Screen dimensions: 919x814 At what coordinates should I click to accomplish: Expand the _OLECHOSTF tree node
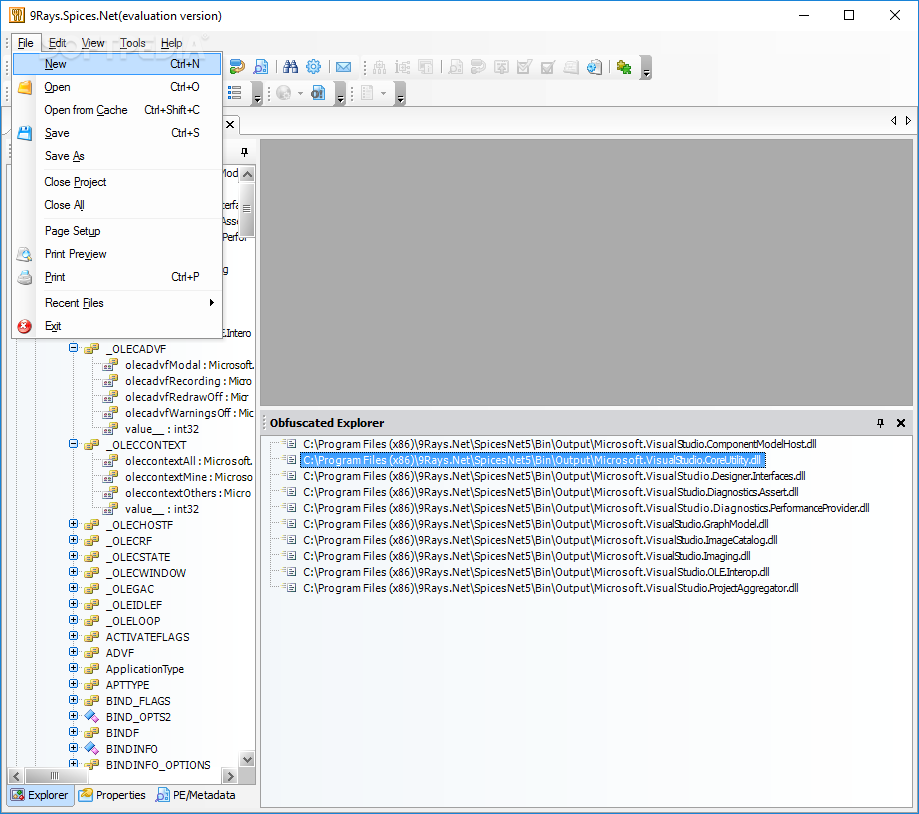73,524
